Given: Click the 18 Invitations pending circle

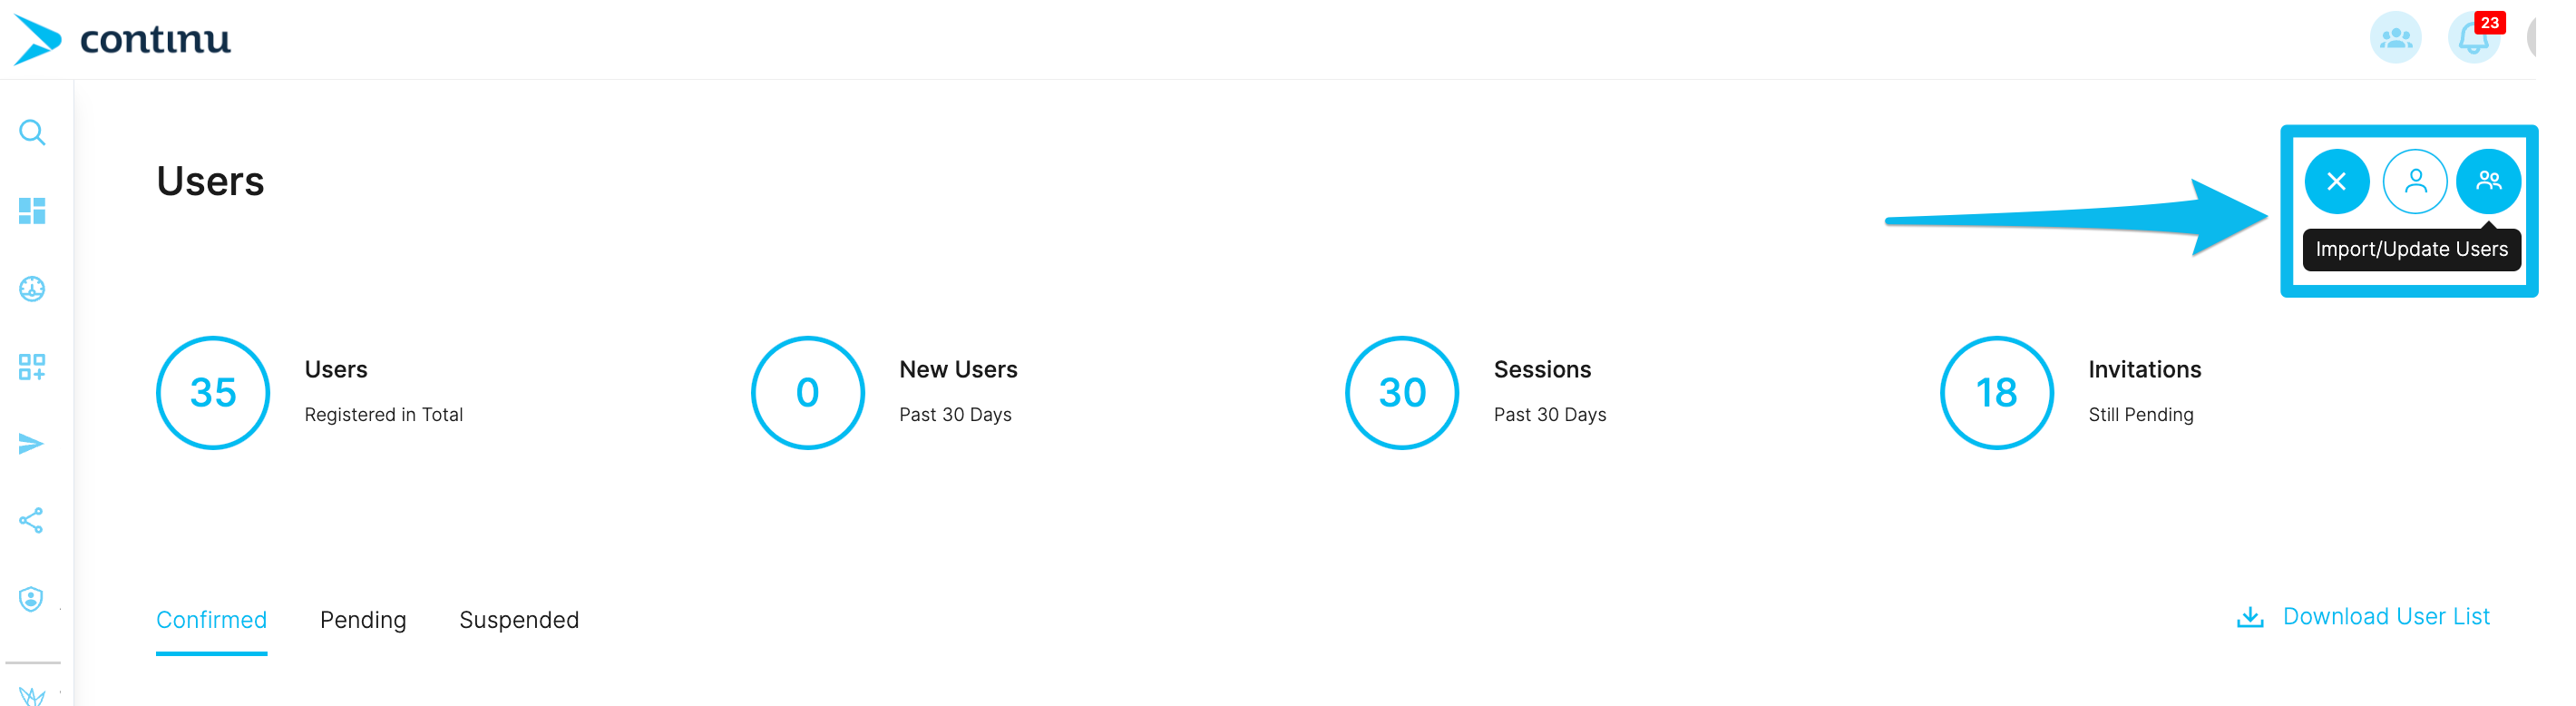Looking at the screenshot, I should [x=1997, y=393].
